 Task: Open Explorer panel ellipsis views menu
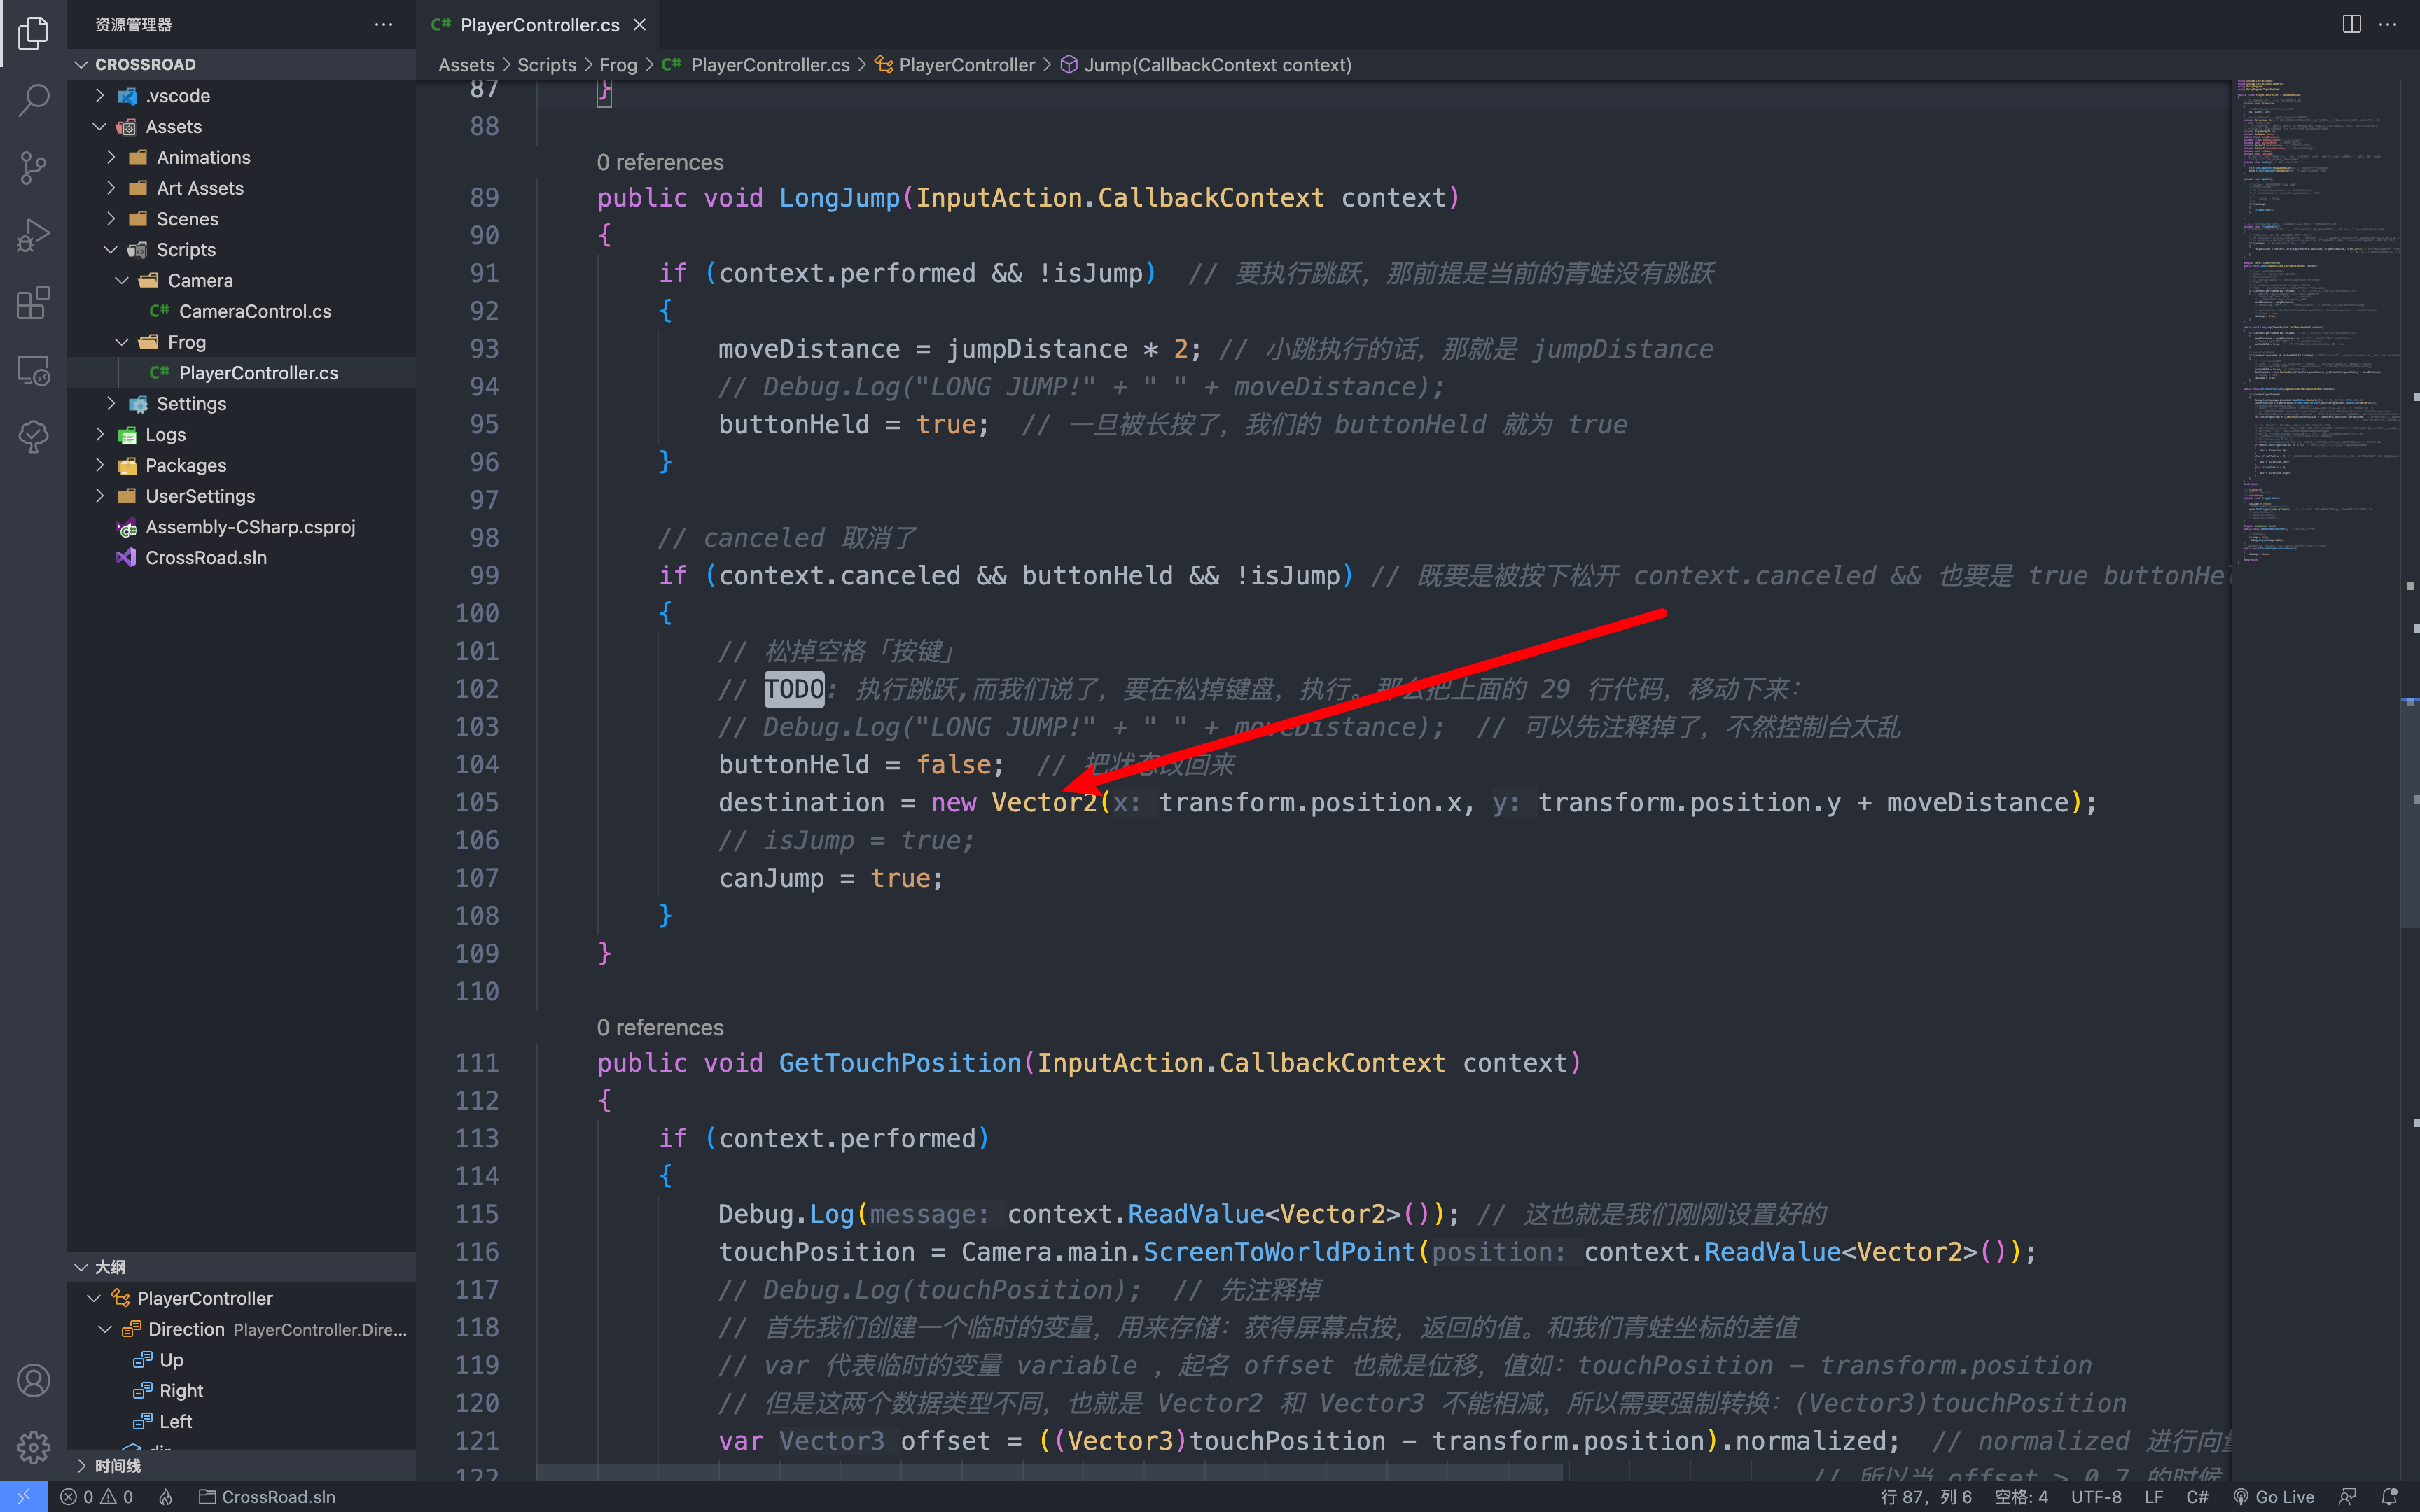click(x=383, y=24)
